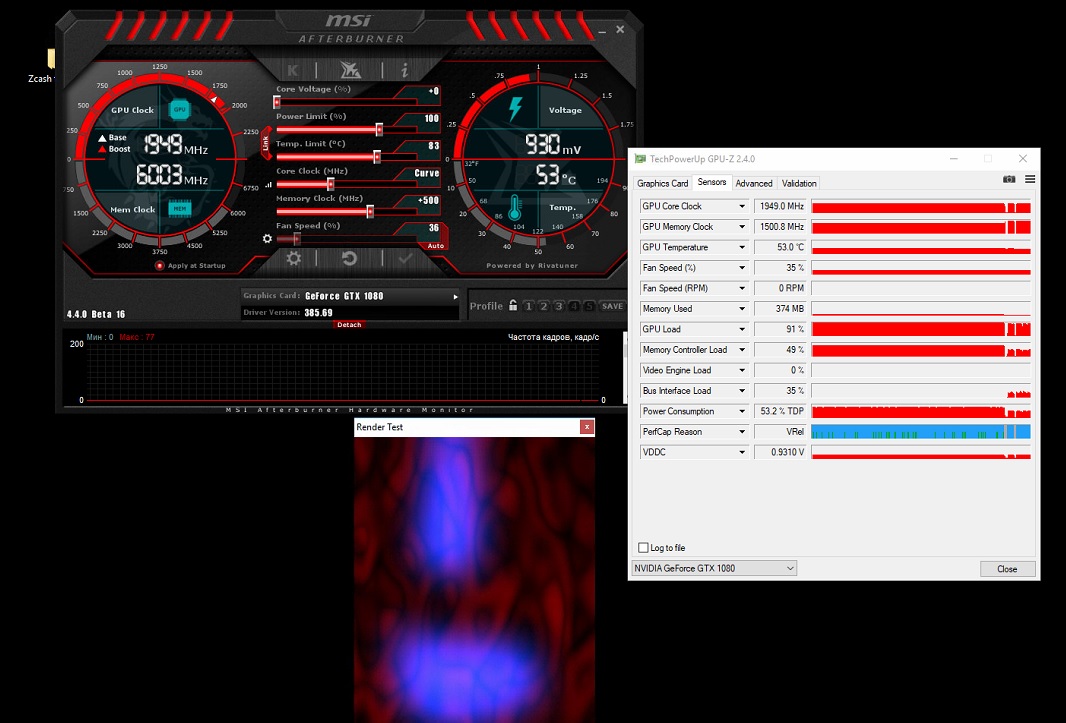Open Fan Speed (%) sensor dropdown
The height and width of the screenshot is (723, 1066).
(742, 267)
